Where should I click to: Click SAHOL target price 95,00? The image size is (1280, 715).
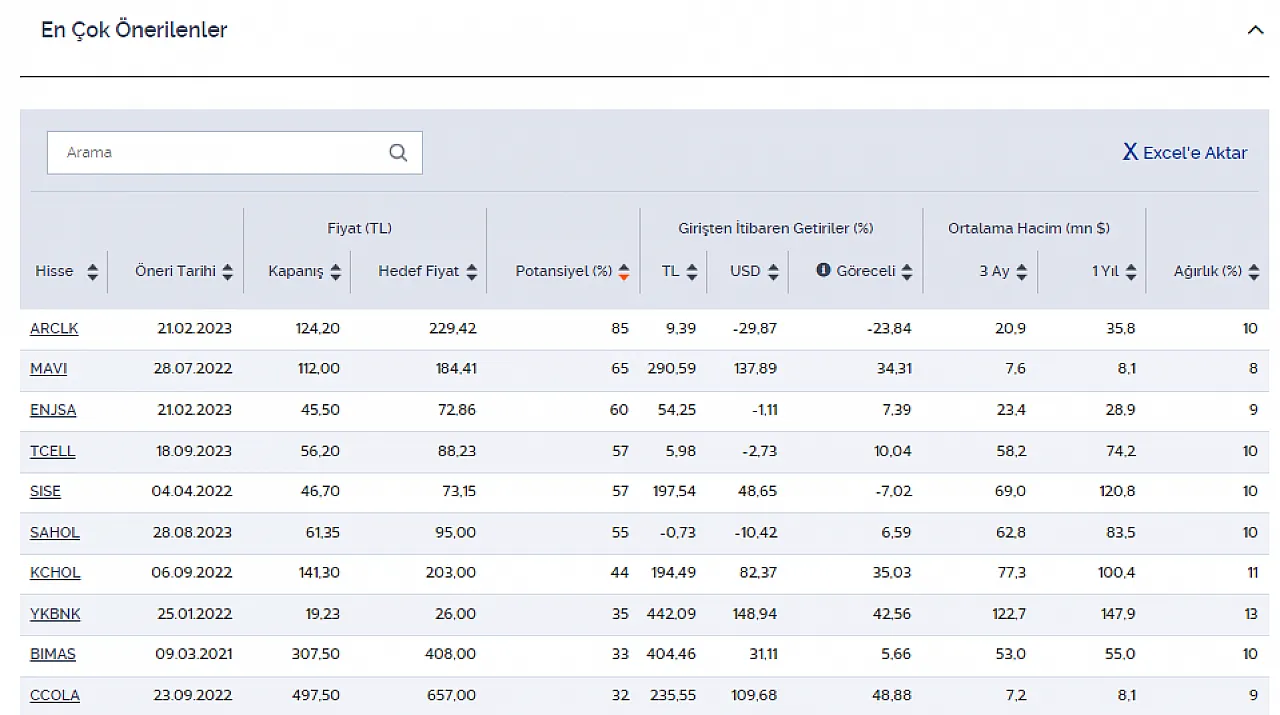point(455,532)
